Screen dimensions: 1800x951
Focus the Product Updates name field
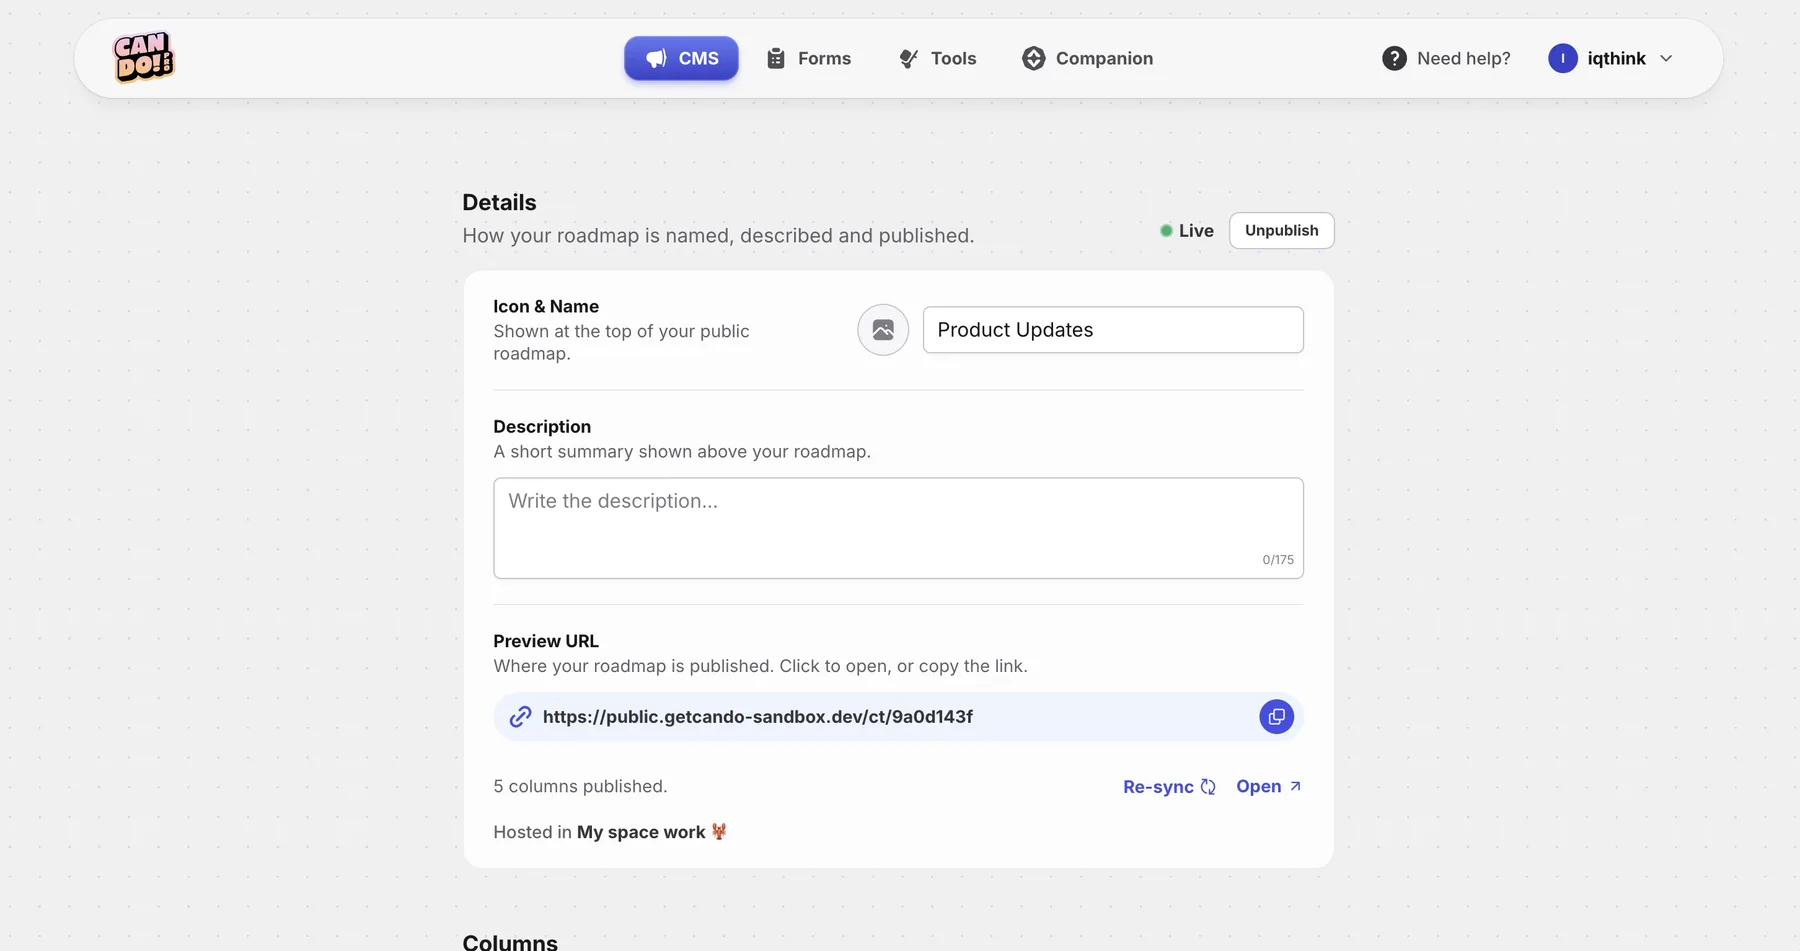1113,330
